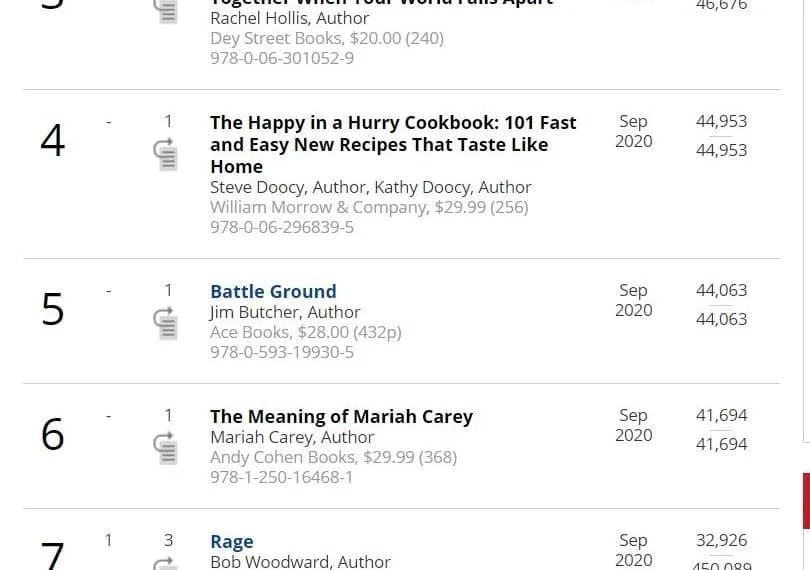Image resolution: width=810 pixels, height=570 pixels.
Task: Click the list icon beside Happy in a Hurry Cookbook
Action: [167, 152]
